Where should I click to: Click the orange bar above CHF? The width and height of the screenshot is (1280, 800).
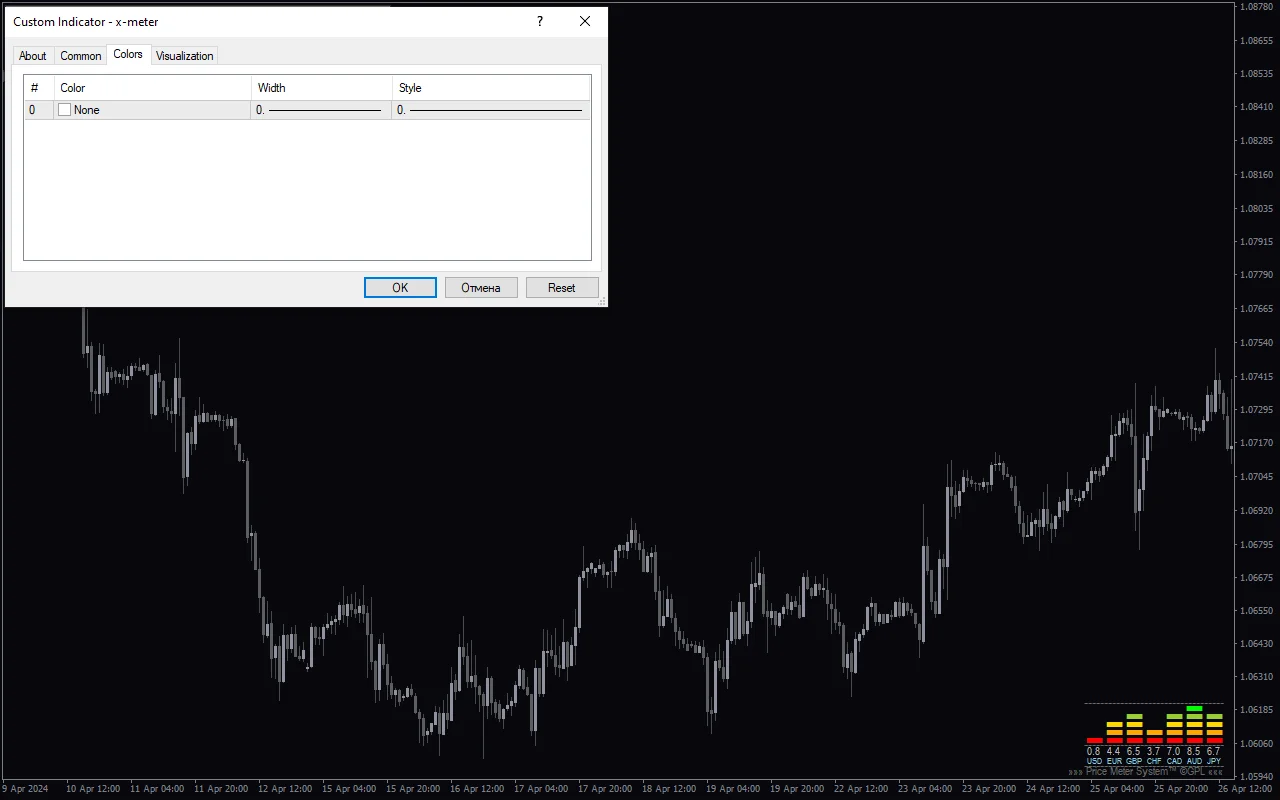pyautogui.click(x=1154, y=732)
